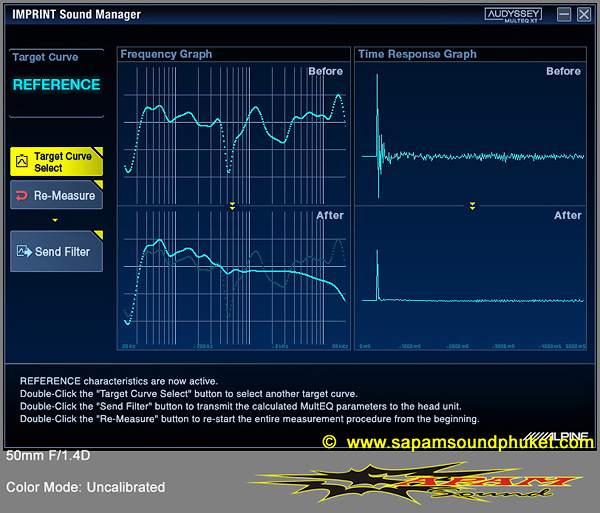Click the After time response impulse plot
The image size is (600, 513).
click(x=471, y=277)
